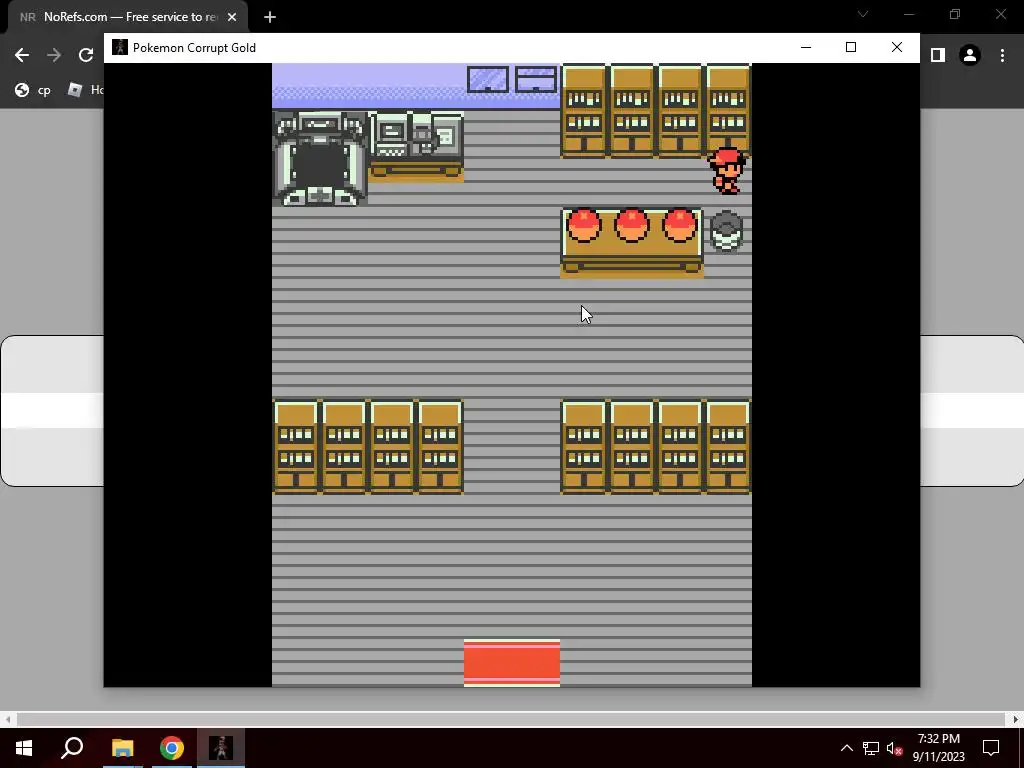Click the Pokemon Corrupt Gold title icon
Viewport: 1024px width, 768px height.
click(x=120, y=47)
